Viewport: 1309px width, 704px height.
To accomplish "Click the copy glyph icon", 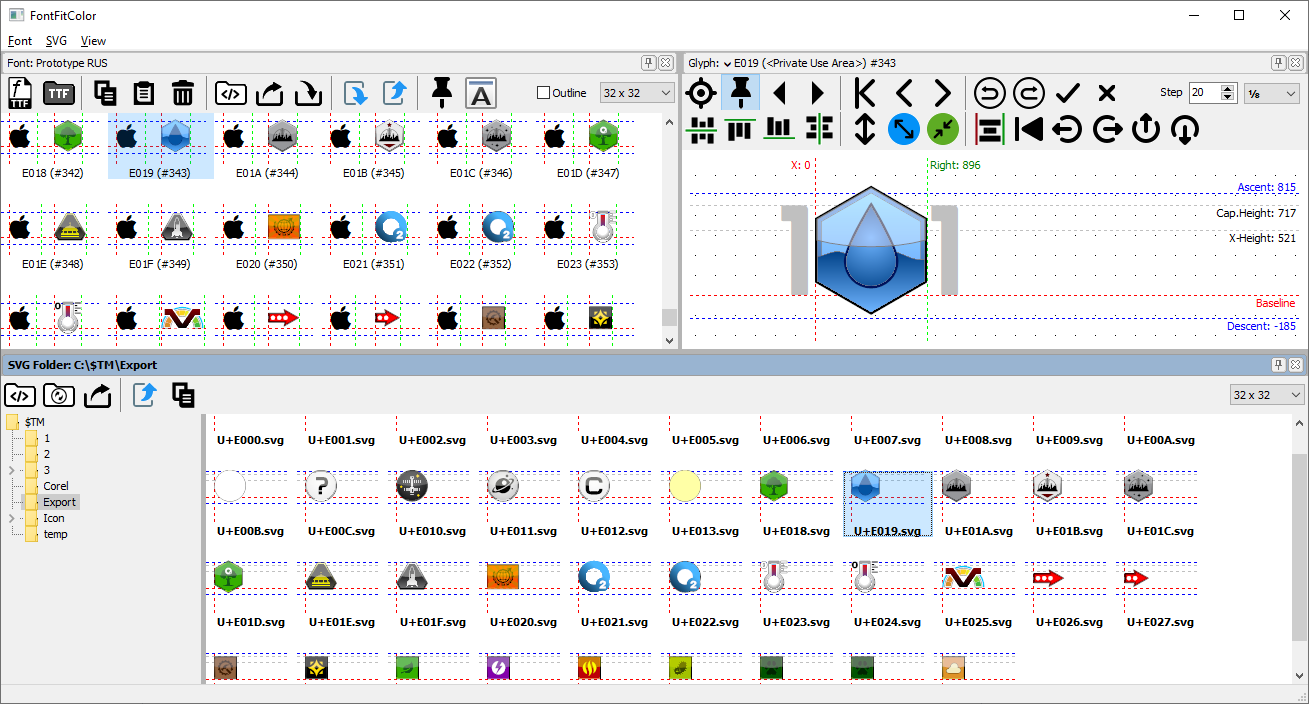I will point(105,93).
